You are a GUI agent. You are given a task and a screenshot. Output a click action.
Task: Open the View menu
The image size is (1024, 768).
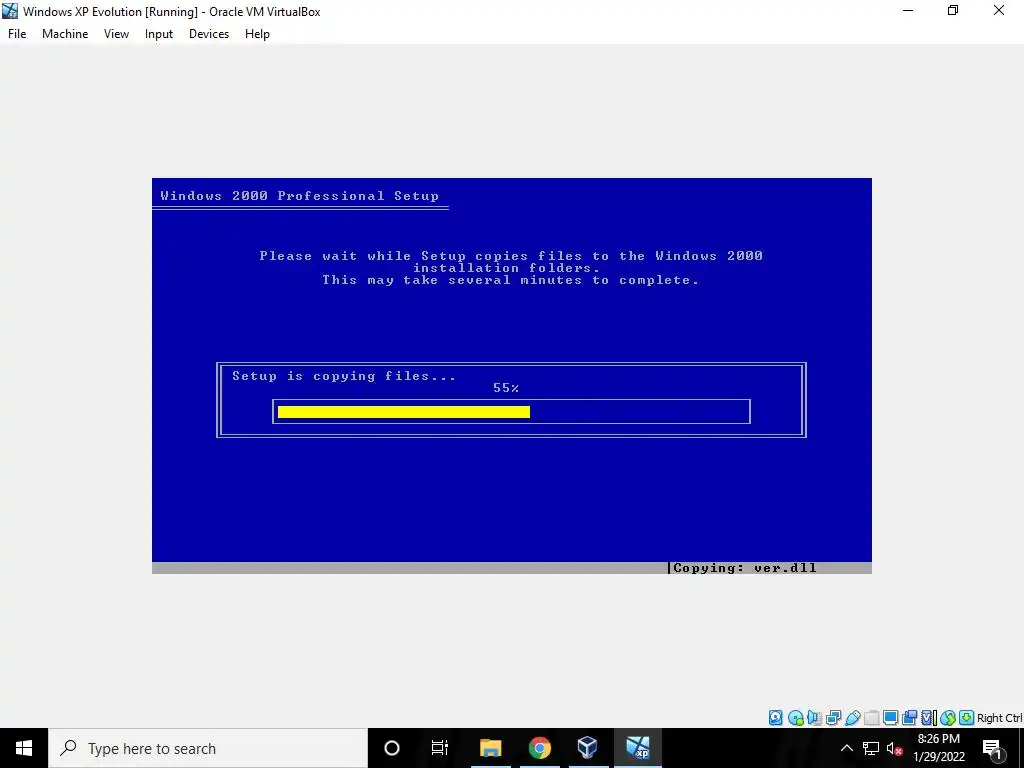[116, 34]
